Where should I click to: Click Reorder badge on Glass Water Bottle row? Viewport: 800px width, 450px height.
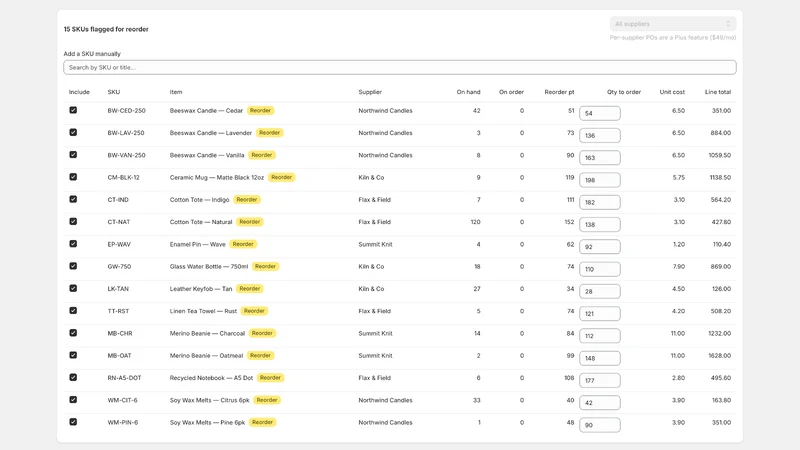pos(265,266)
